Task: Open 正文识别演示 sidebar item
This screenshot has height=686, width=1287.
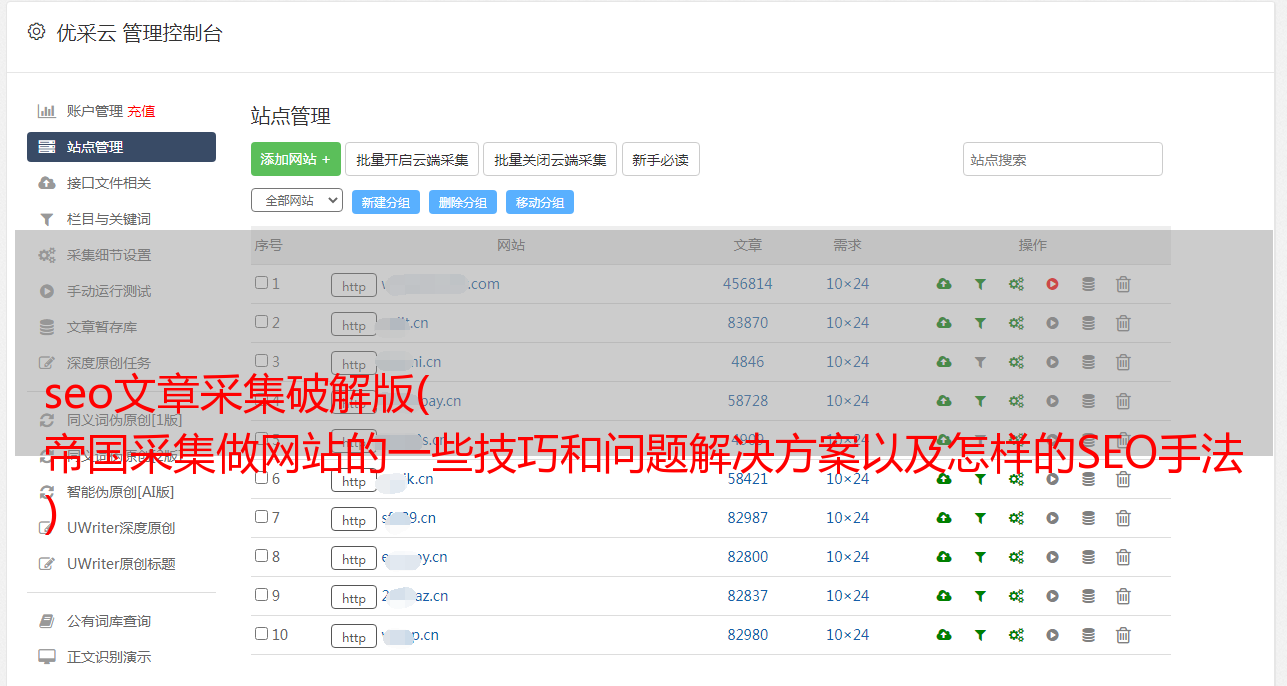Action: [x=109, y=658]
